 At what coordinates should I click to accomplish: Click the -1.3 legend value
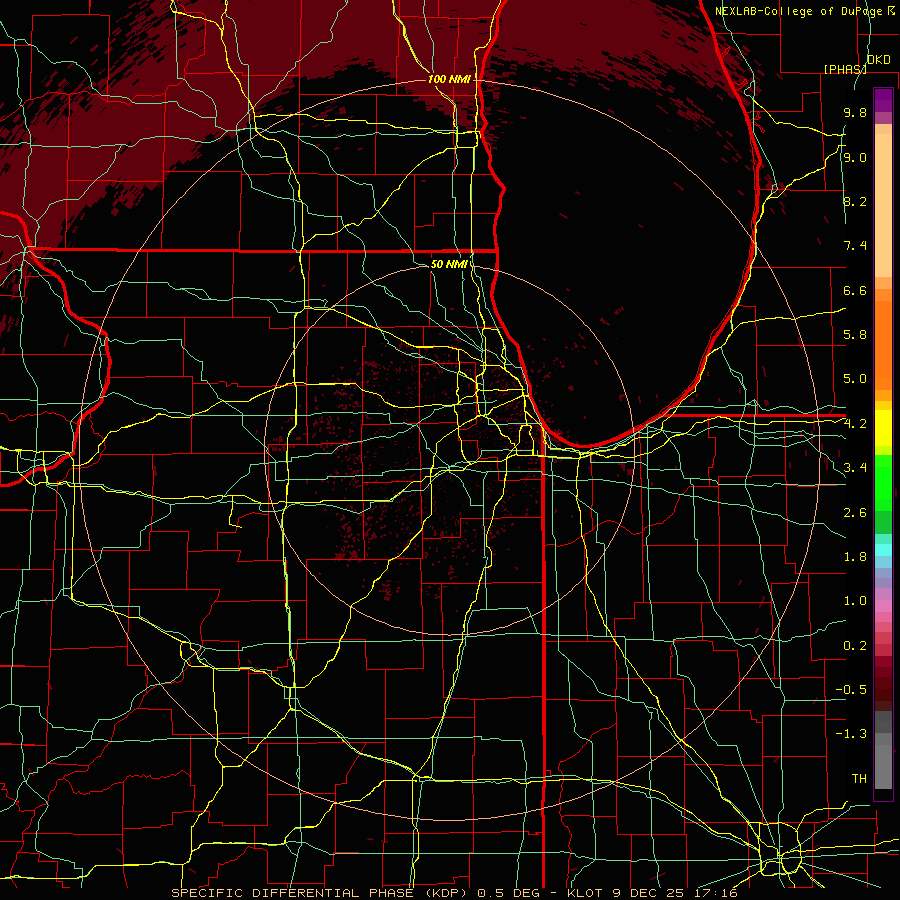click(851, 734)
